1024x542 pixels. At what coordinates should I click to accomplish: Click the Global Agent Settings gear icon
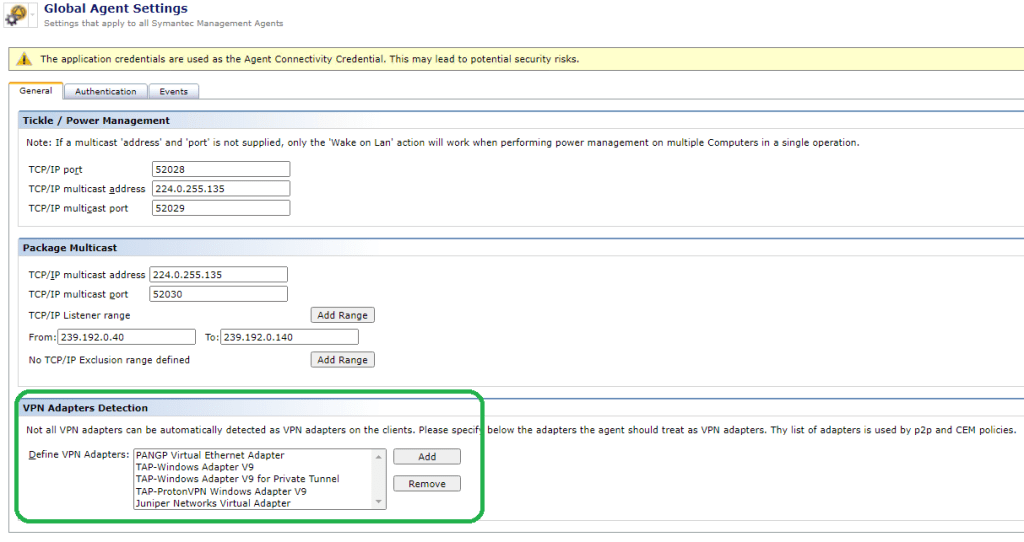point(18,15)
